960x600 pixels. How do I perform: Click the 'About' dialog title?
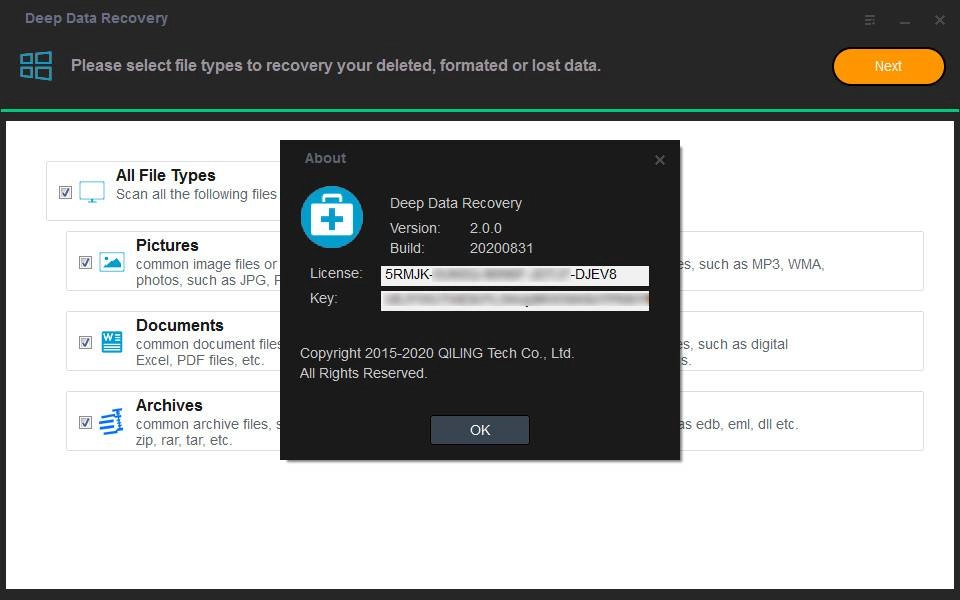(x=326, y=159)
